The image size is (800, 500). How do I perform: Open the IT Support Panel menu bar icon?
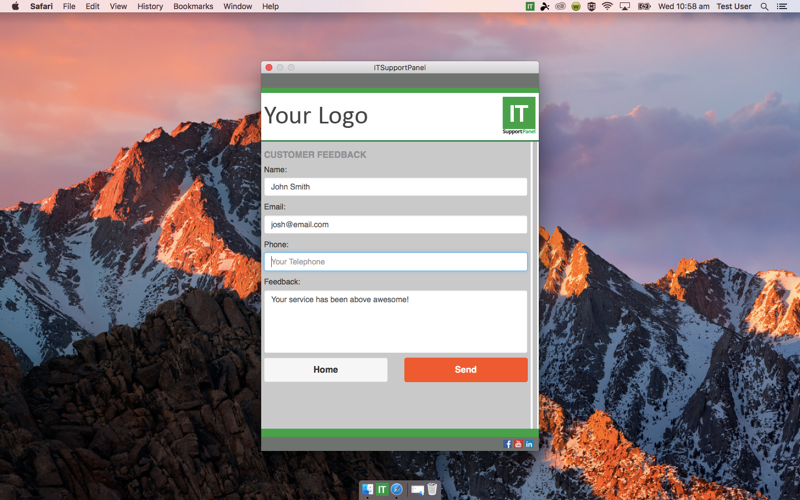coord(530,6)
